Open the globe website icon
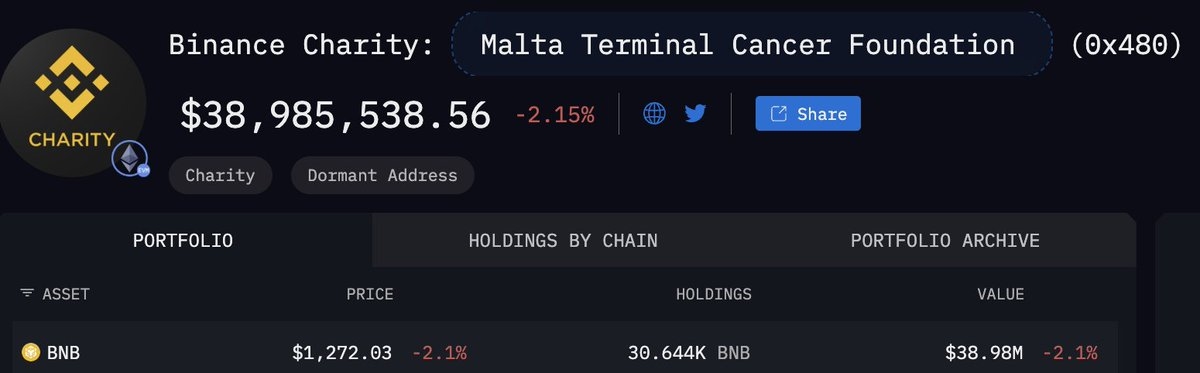Viewport: 1200px width, 373px height. click(654, 114)
